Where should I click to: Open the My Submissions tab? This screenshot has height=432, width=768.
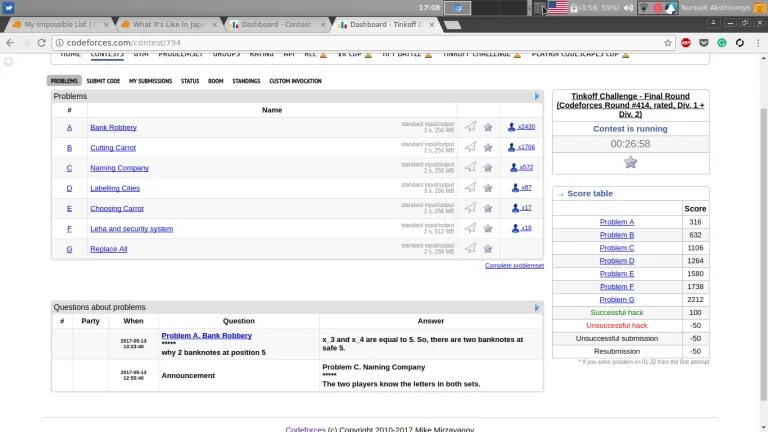pyautogui.click(x=150, y=81)
